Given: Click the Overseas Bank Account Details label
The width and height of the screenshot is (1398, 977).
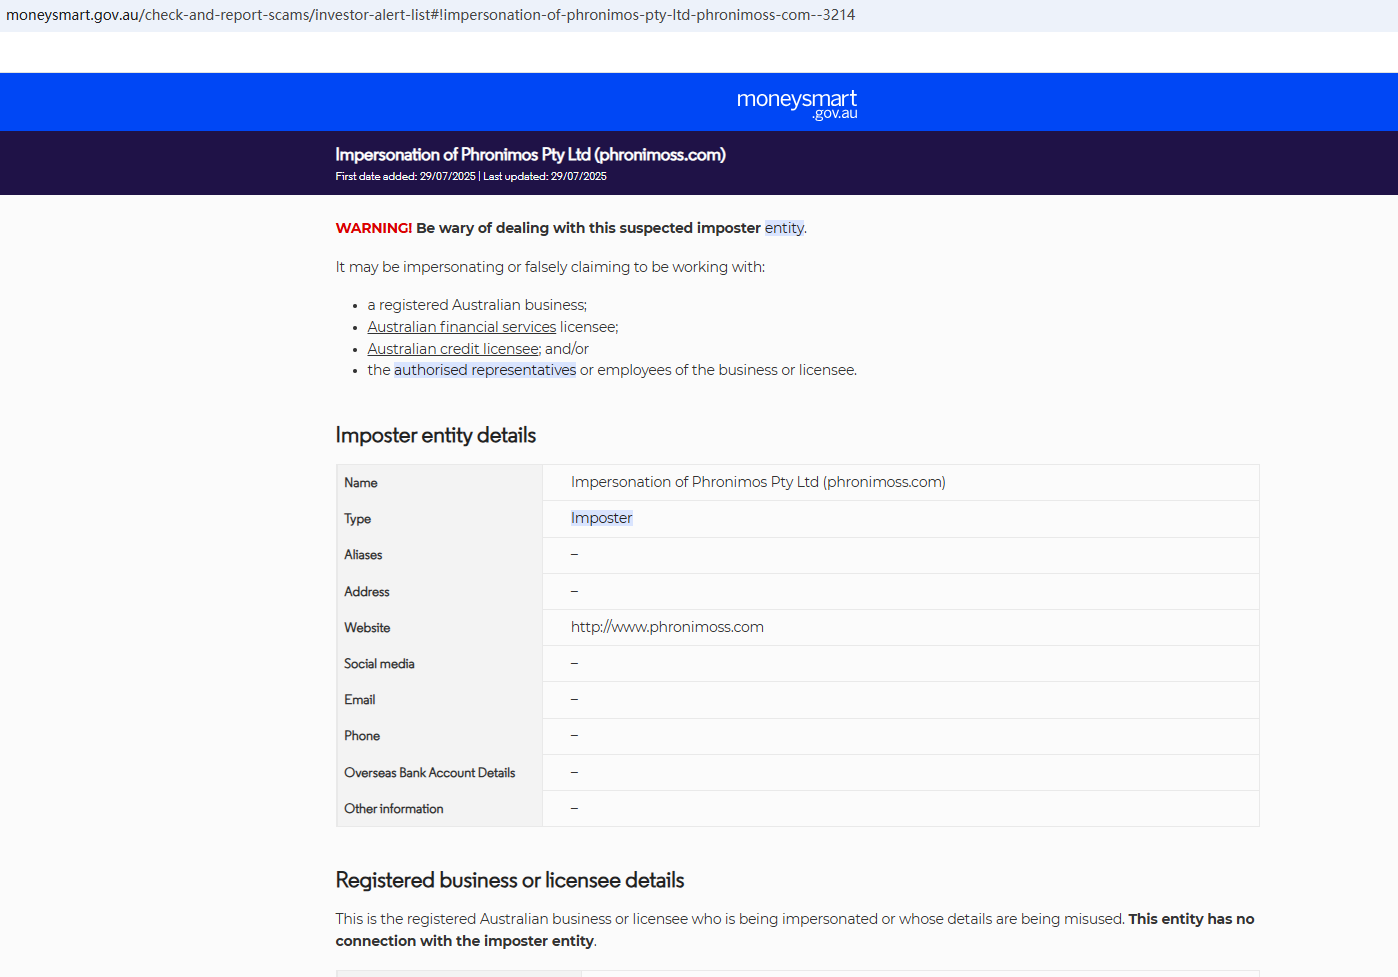Looking at the screenshot, I should [x=430, y=773].
